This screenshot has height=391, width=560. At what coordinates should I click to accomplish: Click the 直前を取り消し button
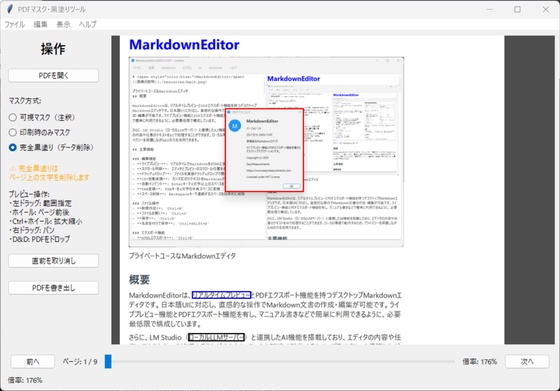54,261
